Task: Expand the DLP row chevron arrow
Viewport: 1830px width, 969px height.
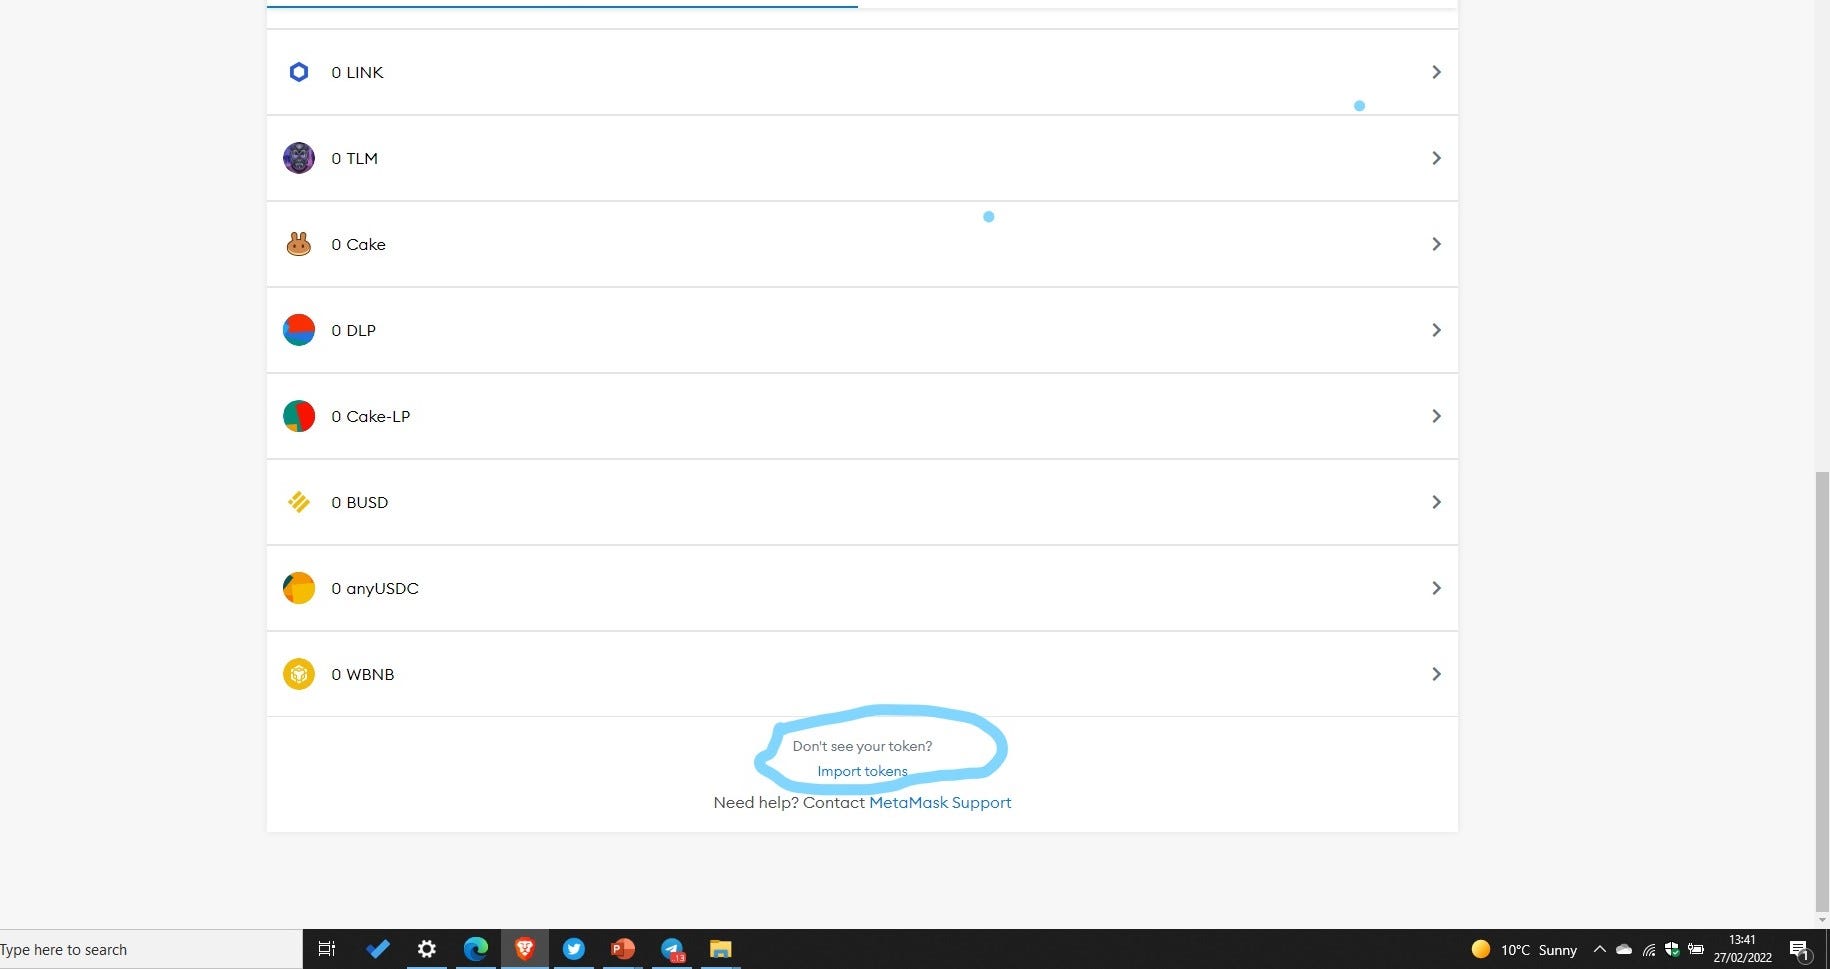Action: 1436,330
